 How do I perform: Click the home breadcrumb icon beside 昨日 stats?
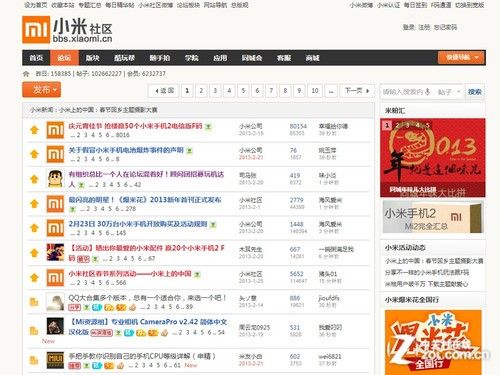[26, 74]
